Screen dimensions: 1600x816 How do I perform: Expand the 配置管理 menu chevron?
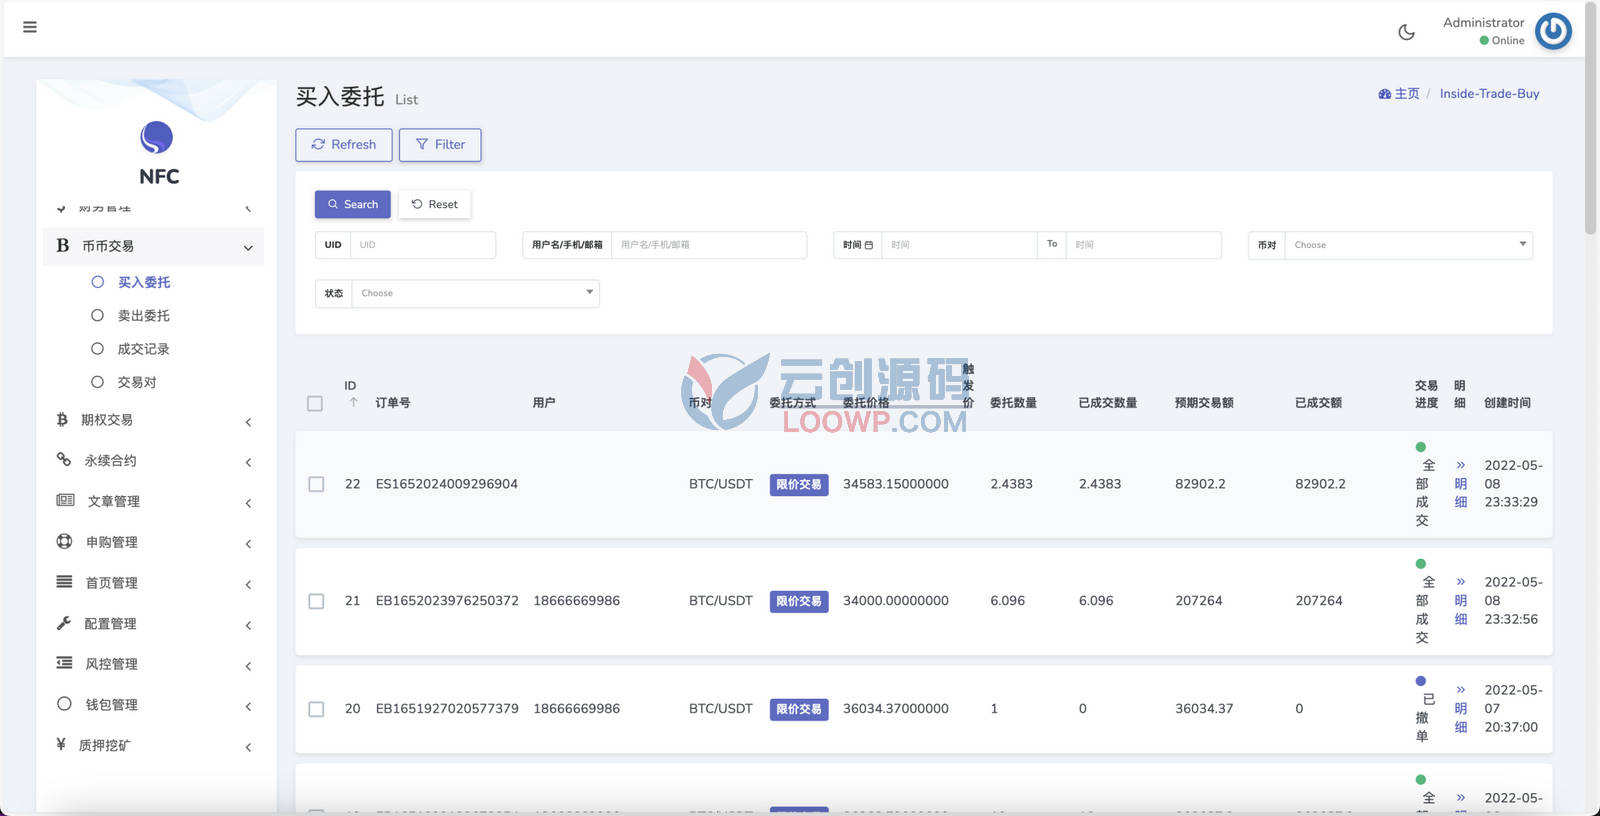click(x=248, y=625)
